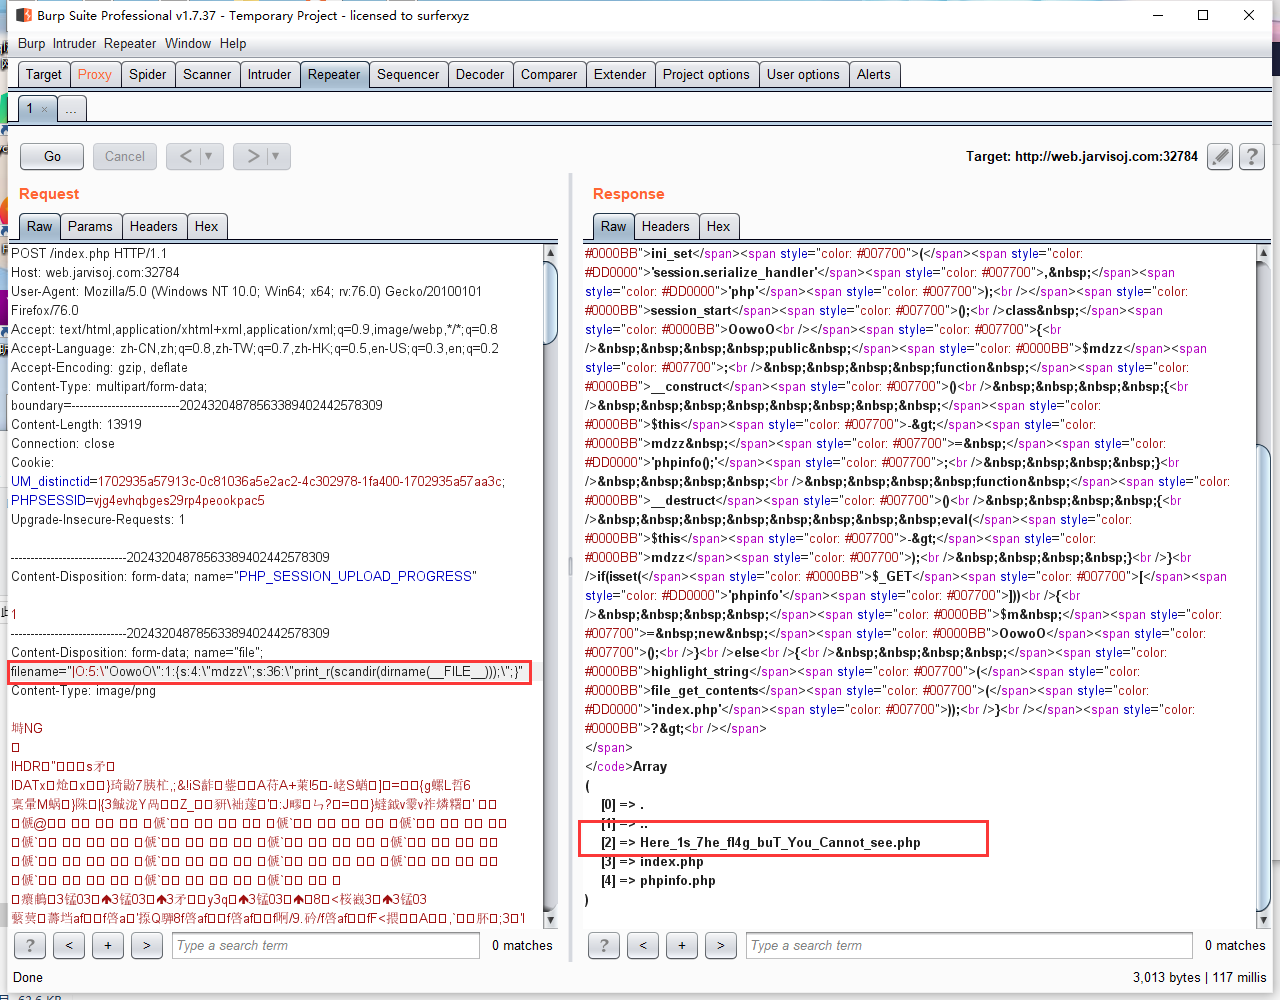Select Repeater sub-tab 1
This screenshot has width=1280, height=1000.
tap(37, 109)
